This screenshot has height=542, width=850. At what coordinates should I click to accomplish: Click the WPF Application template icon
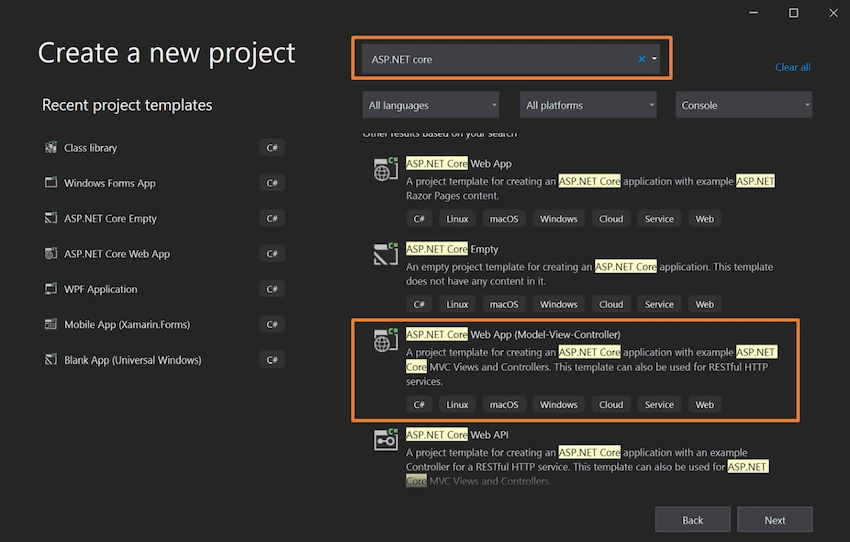click(x=50, y=289)
